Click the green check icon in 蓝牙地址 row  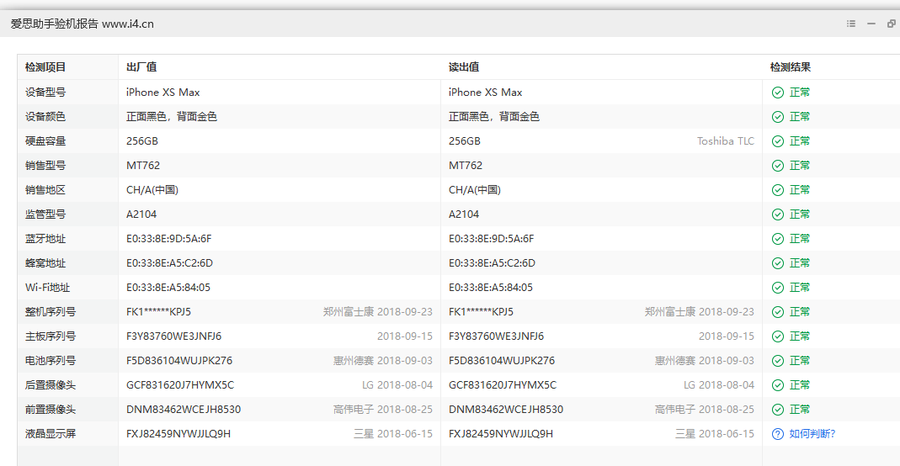coord(778,239)
